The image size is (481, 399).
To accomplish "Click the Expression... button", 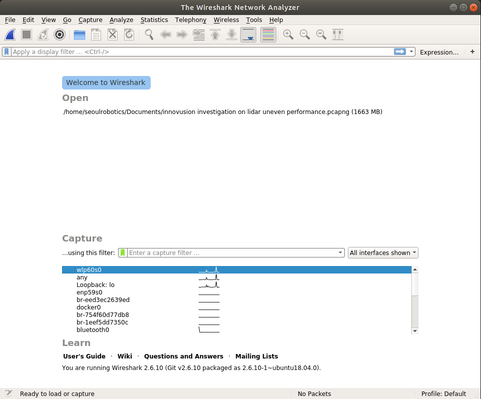I will click(x=439, y=52).
